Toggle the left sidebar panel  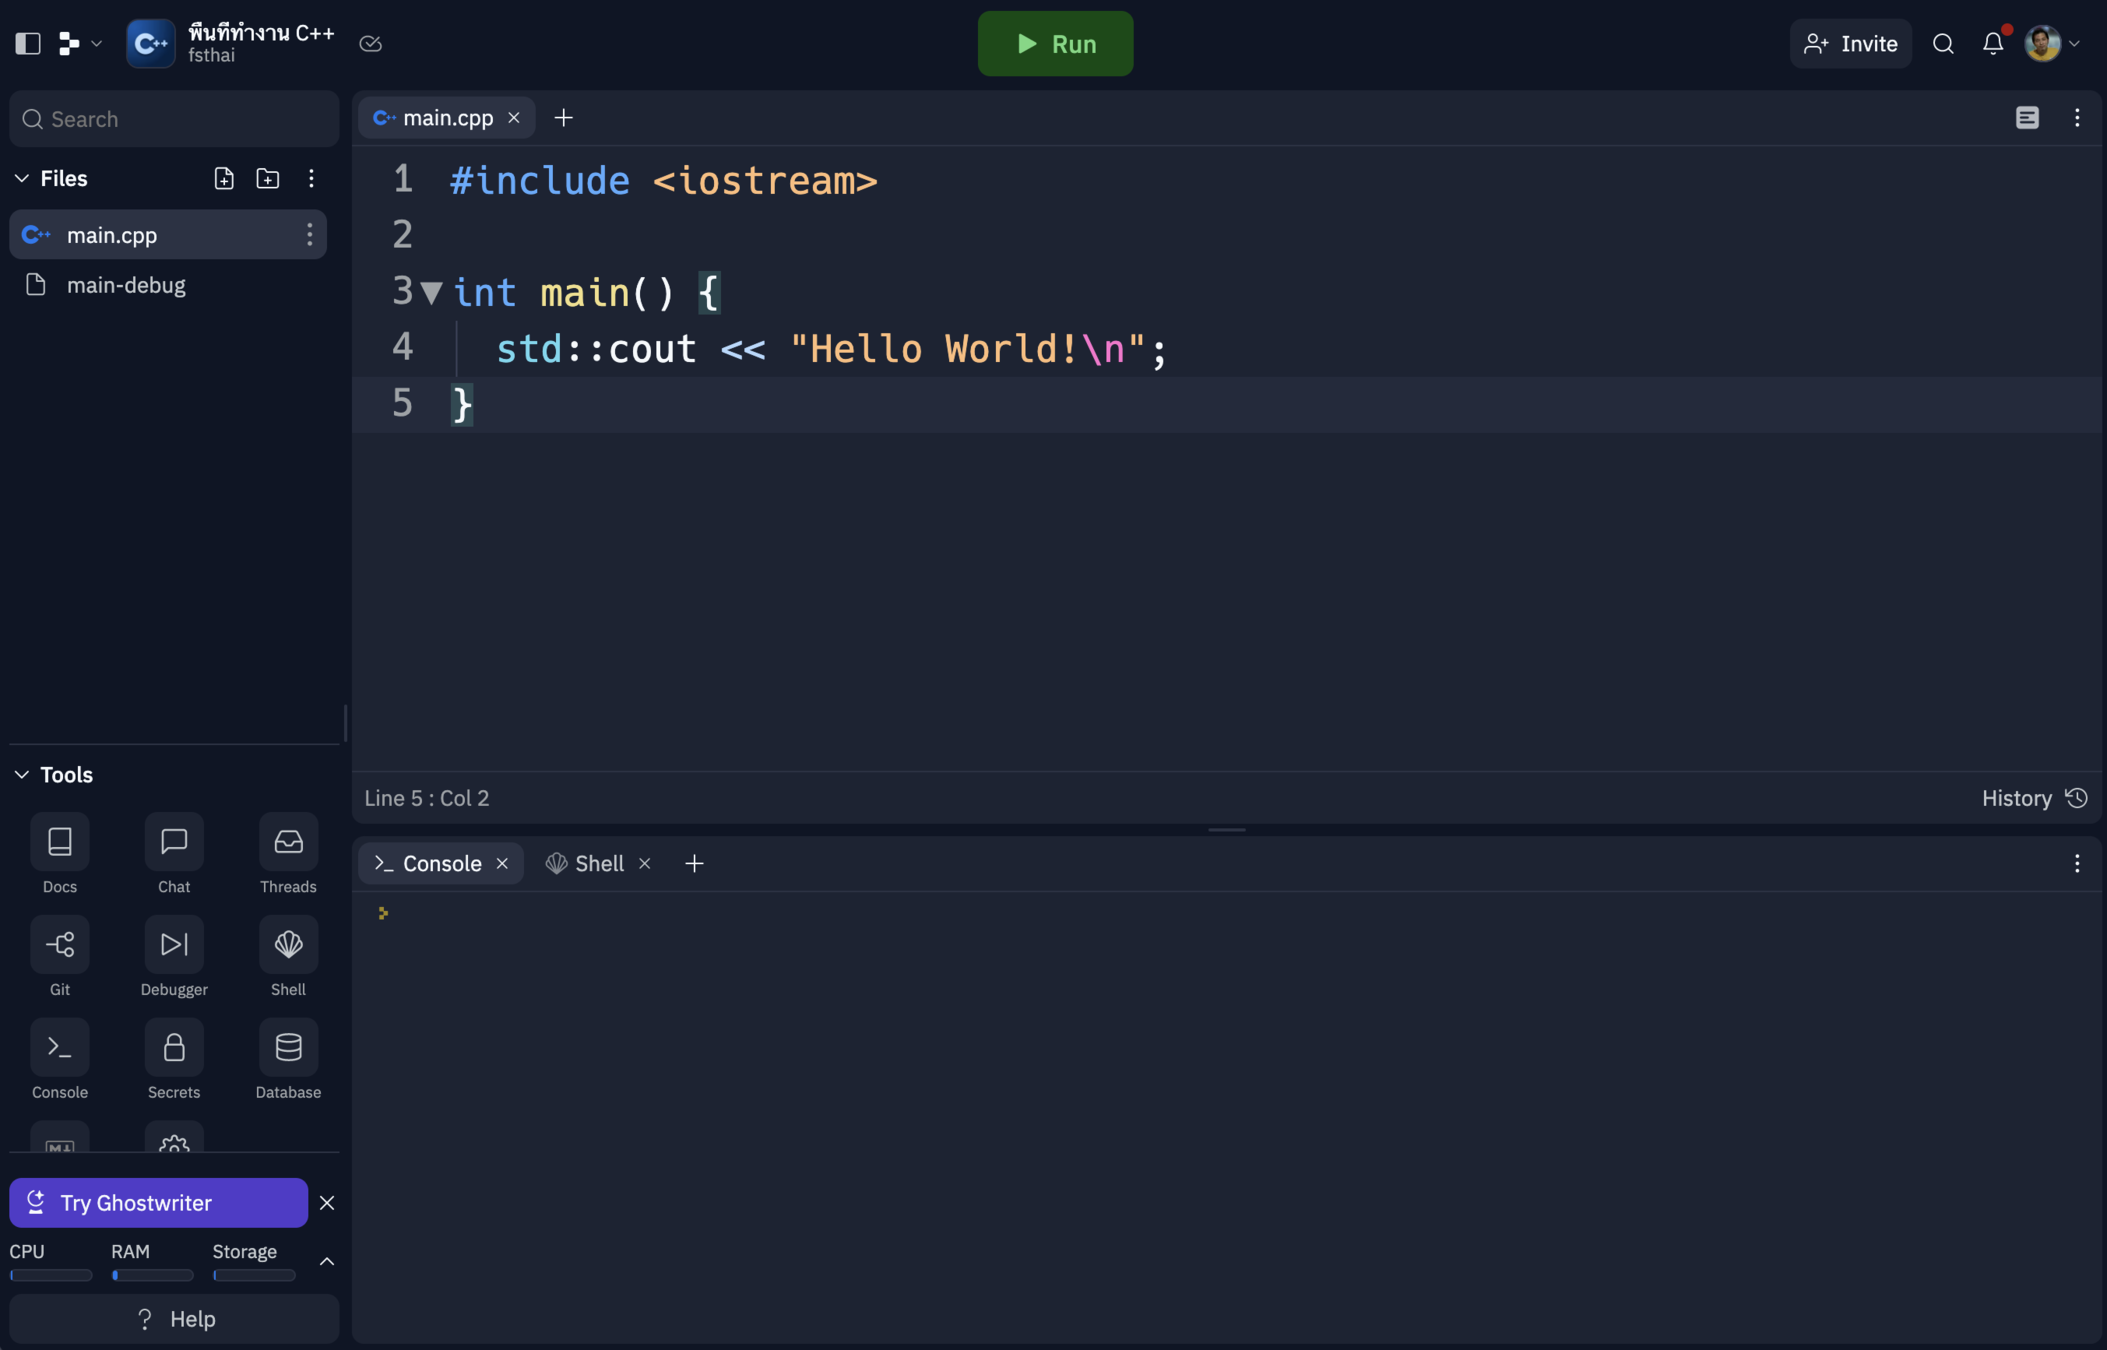coord(28,44)
